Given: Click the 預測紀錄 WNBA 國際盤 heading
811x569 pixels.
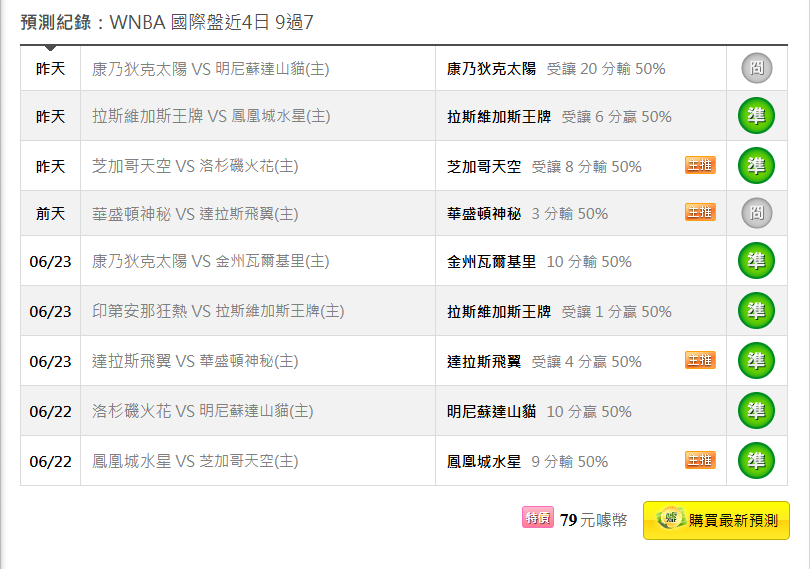Looking at the screenshot, I should pyautogui.click(x=167, y=23).
